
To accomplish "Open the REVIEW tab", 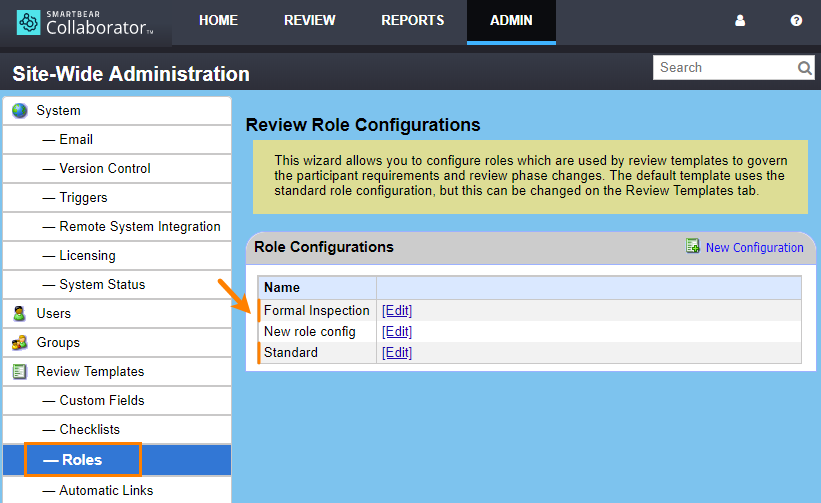I will pos(310,21).
